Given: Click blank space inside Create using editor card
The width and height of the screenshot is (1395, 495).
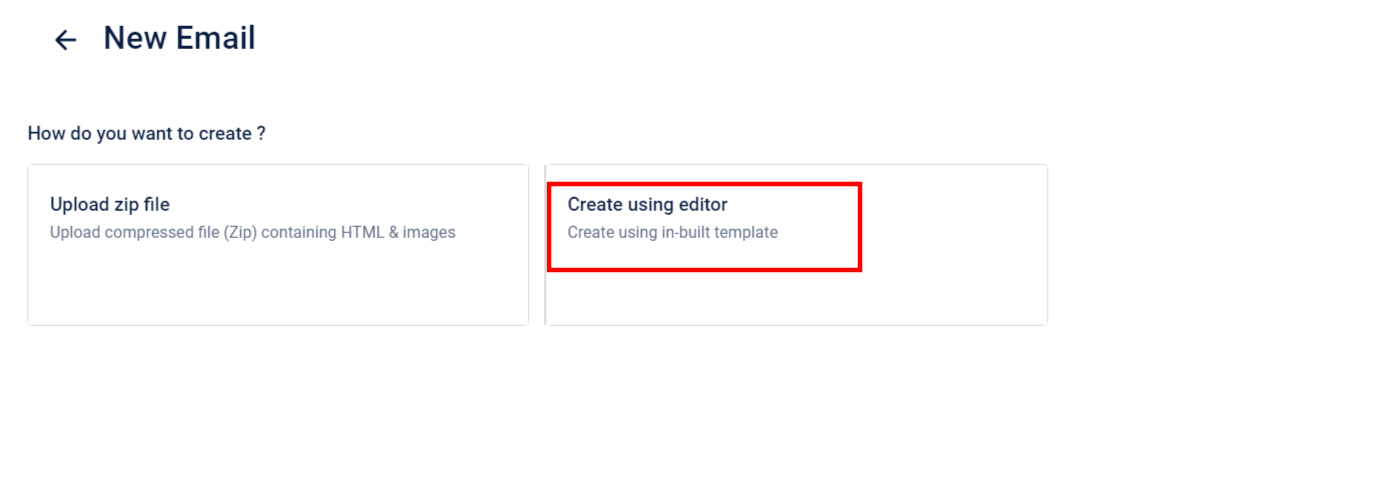Looking at the screenshot, I should coord(950,285).
